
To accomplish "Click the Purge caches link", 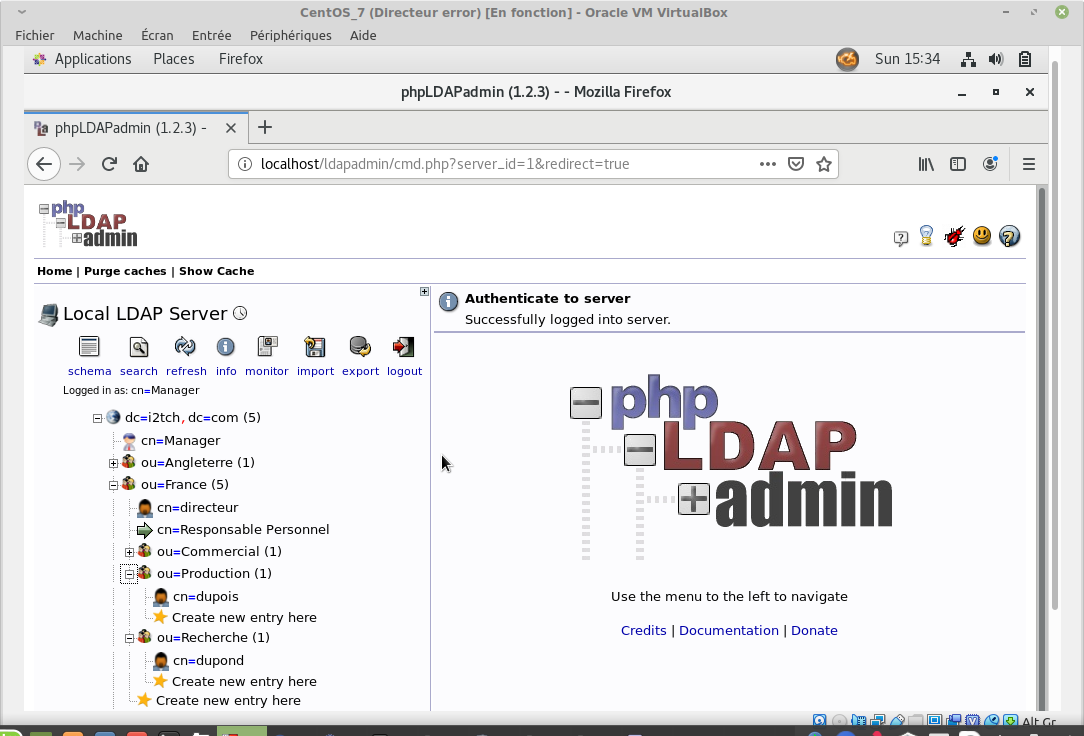I will click(125, 271).
